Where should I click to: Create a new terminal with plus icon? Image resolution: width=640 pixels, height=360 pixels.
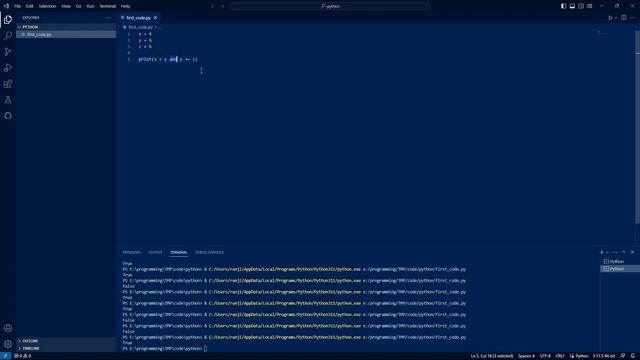coord(602,252)
